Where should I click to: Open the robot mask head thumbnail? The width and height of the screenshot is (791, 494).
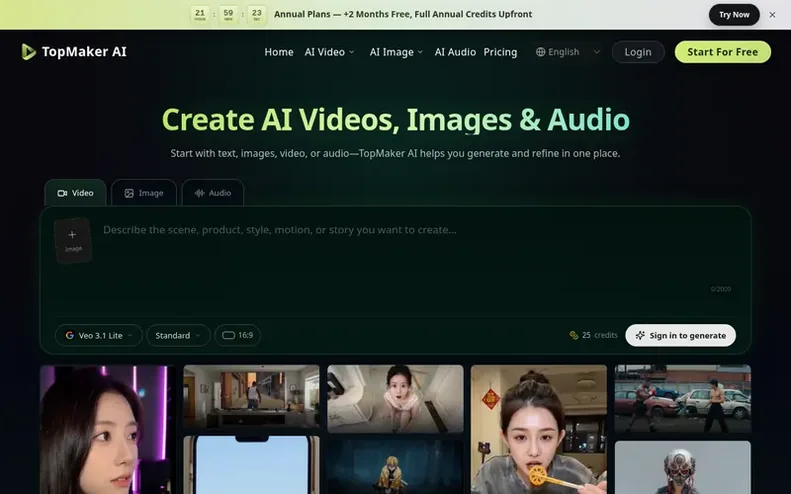[x=683, y=467]
